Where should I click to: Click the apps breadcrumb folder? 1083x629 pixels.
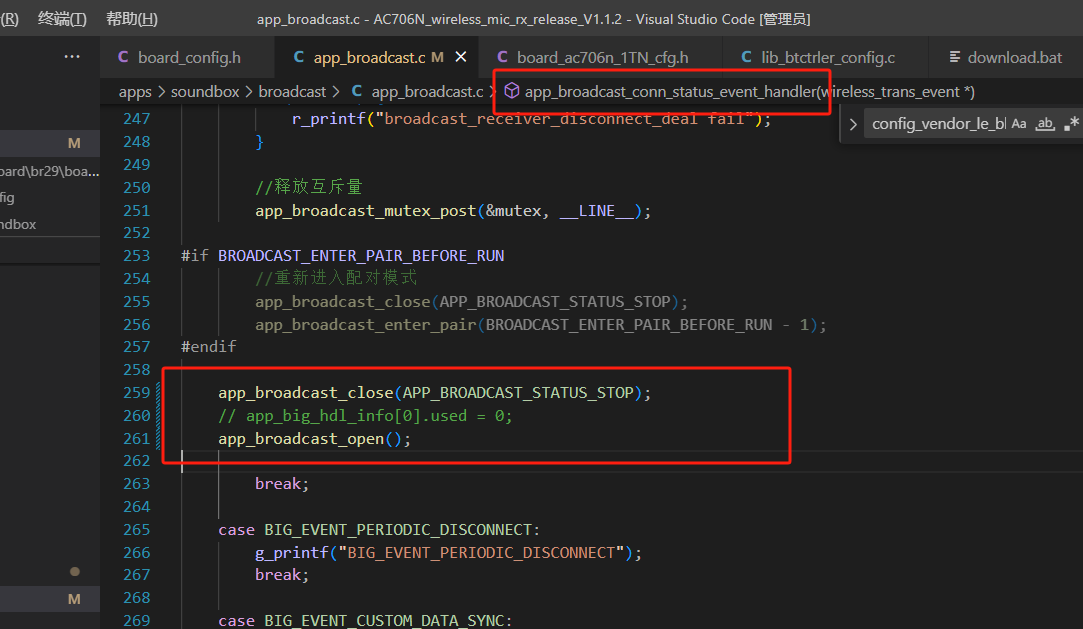135,92
